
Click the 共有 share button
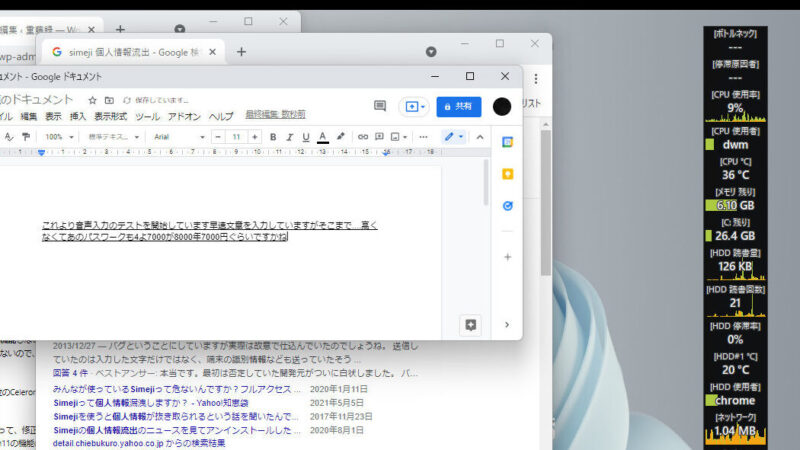pos(459,107)
